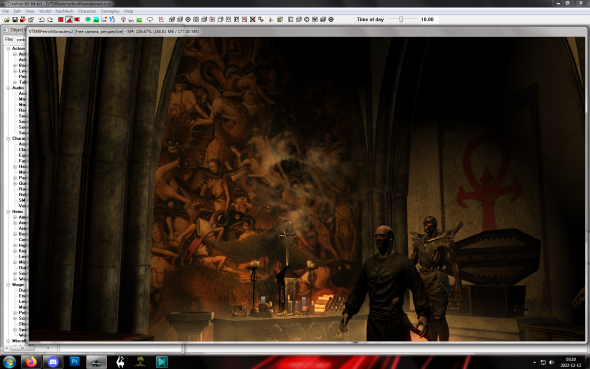The height and width of the screenshot is (369, 590).
Task: Toggle the highlighted red diagonal toolbar button
Action: pos(69,20)
